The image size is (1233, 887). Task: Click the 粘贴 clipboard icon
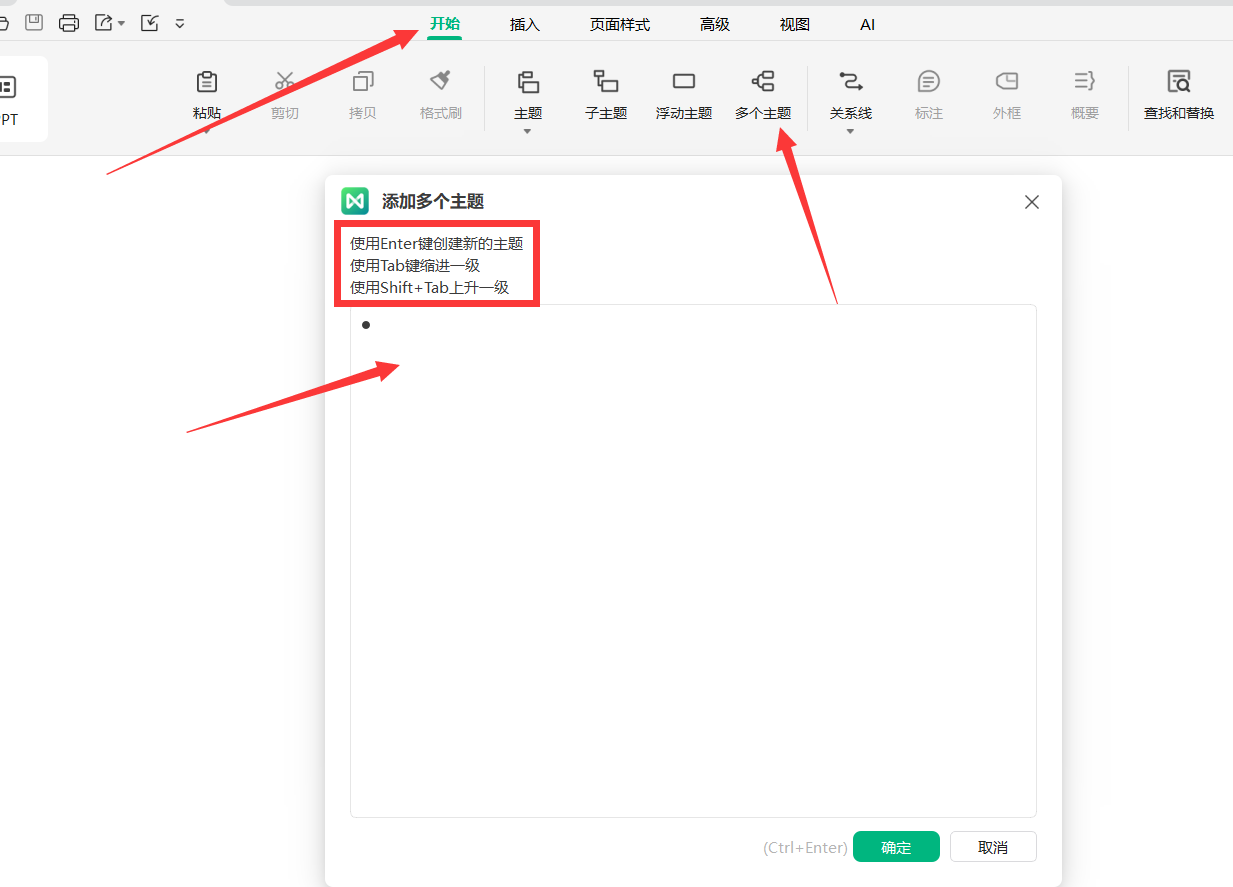pyautogui.click(x=207, y=82)
